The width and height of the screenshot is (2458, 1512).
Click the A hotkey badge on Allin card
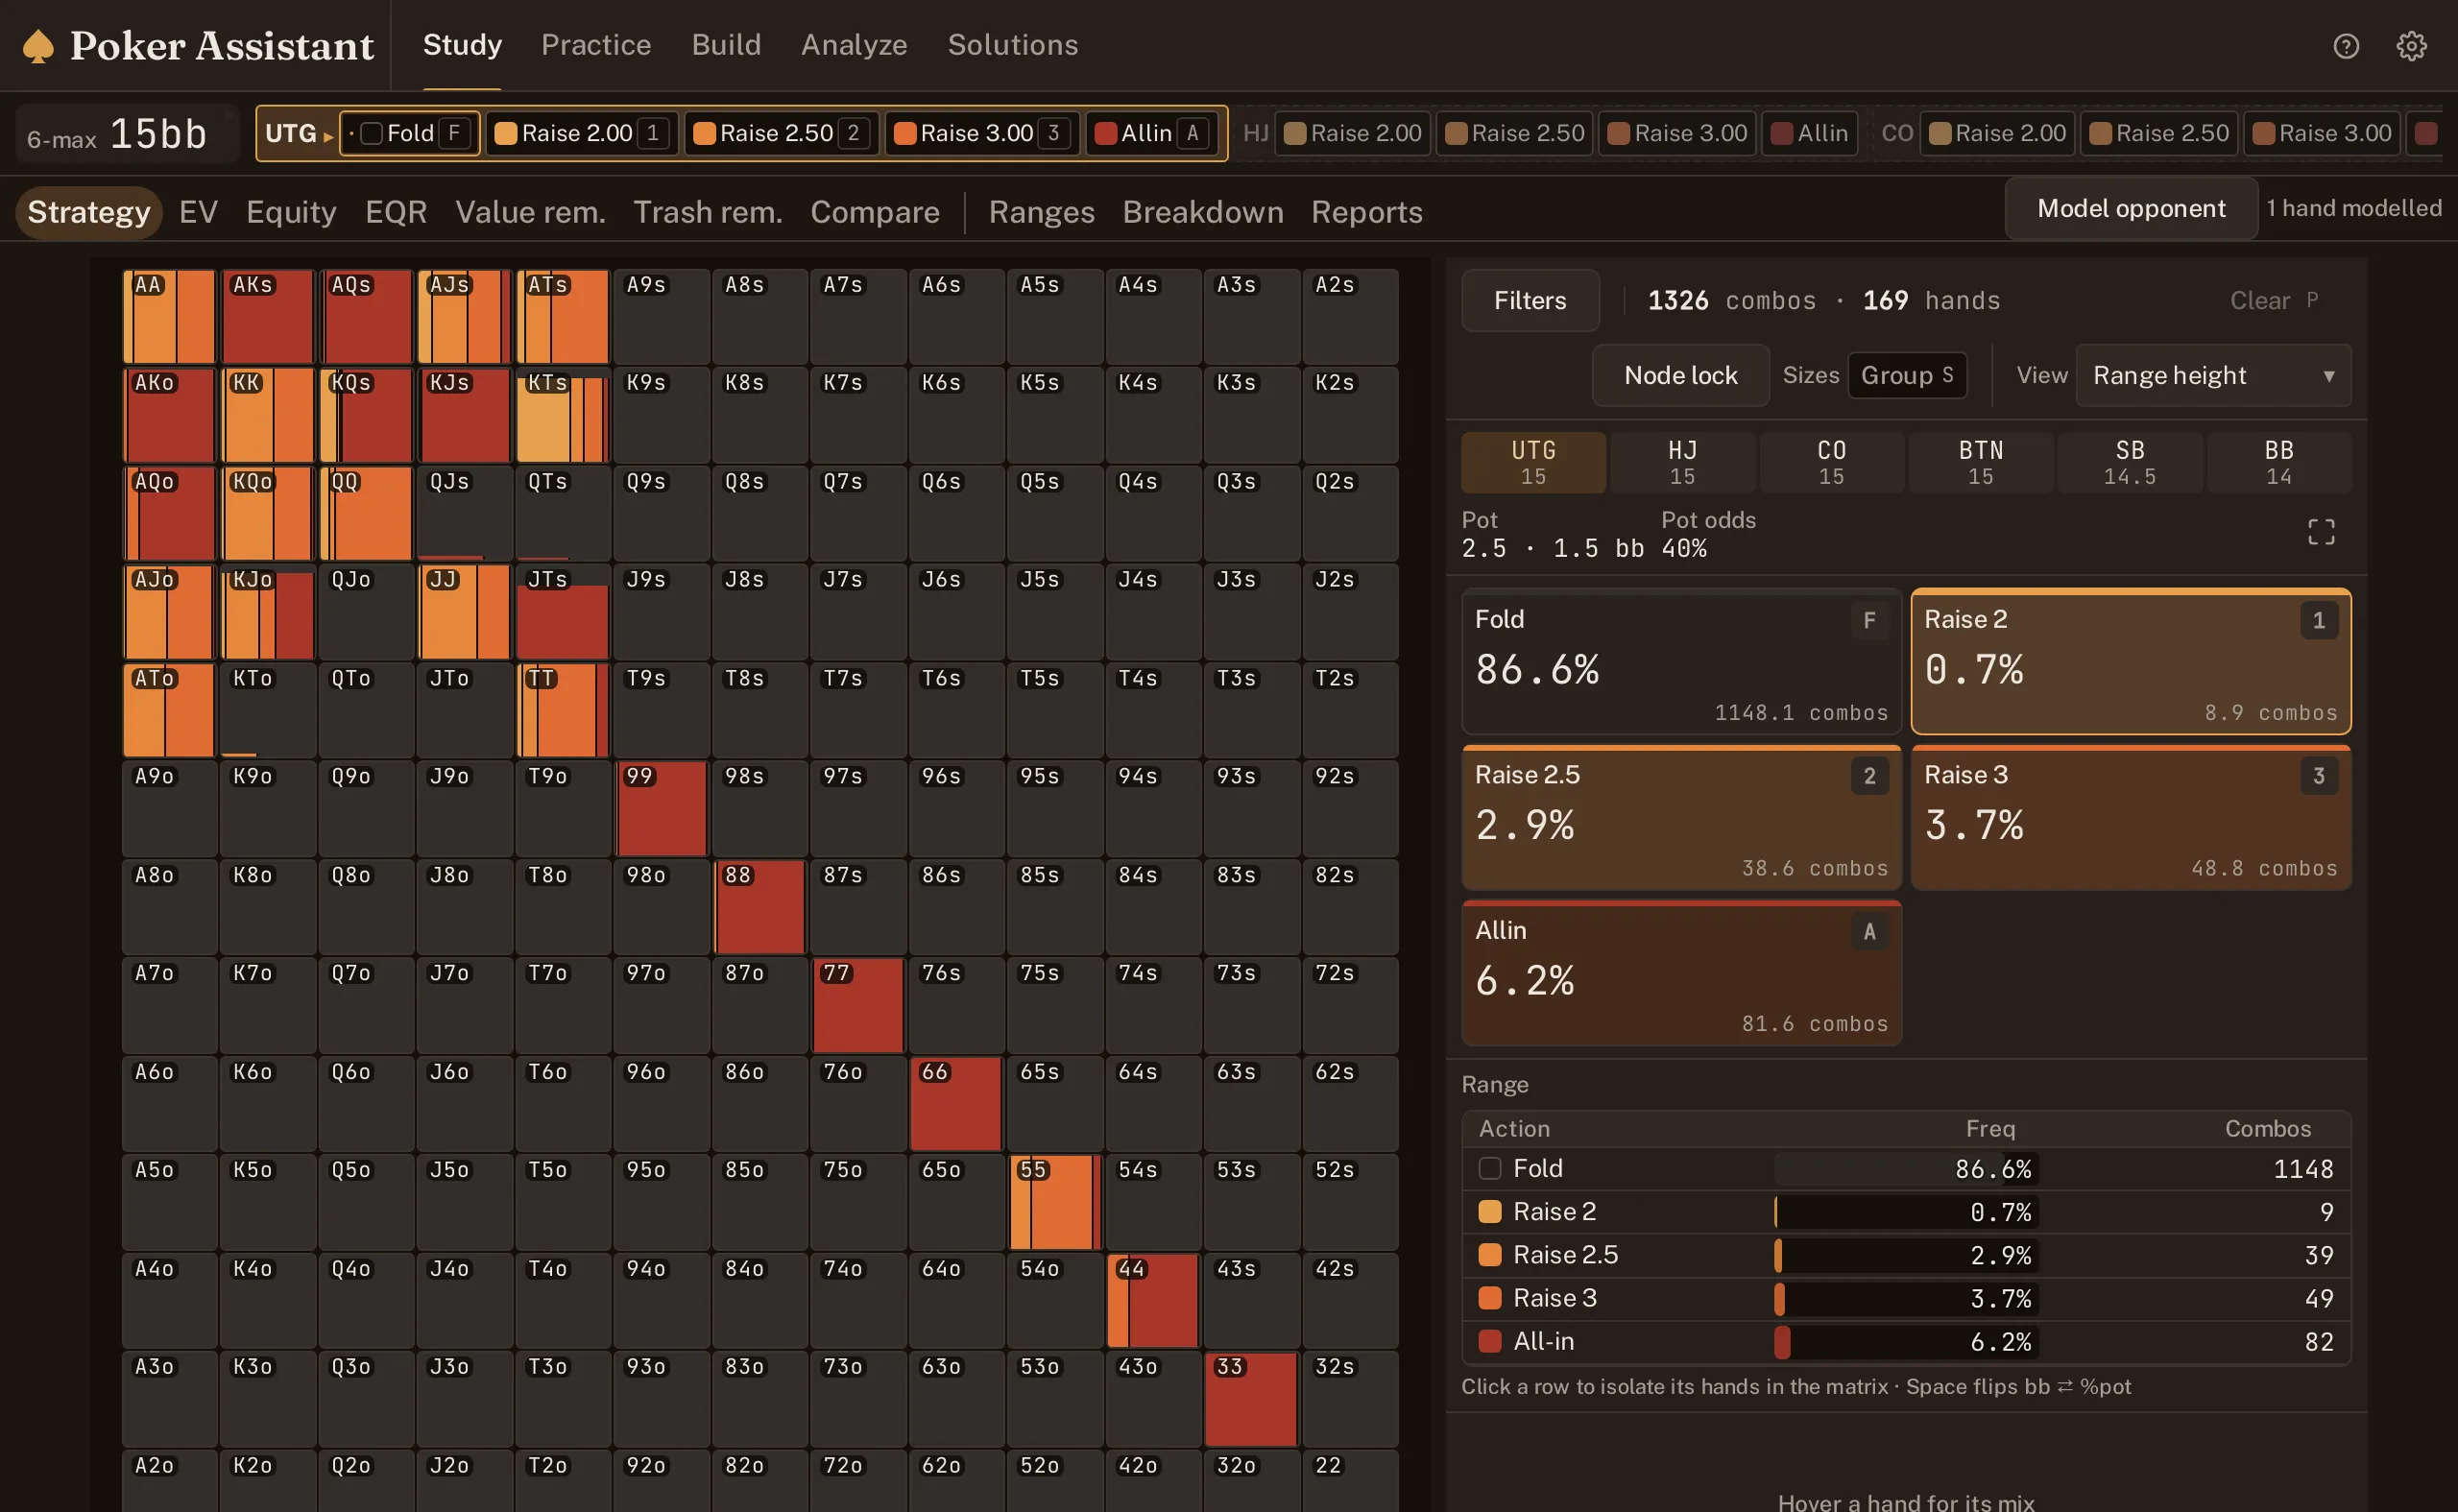coord(1869,932)
